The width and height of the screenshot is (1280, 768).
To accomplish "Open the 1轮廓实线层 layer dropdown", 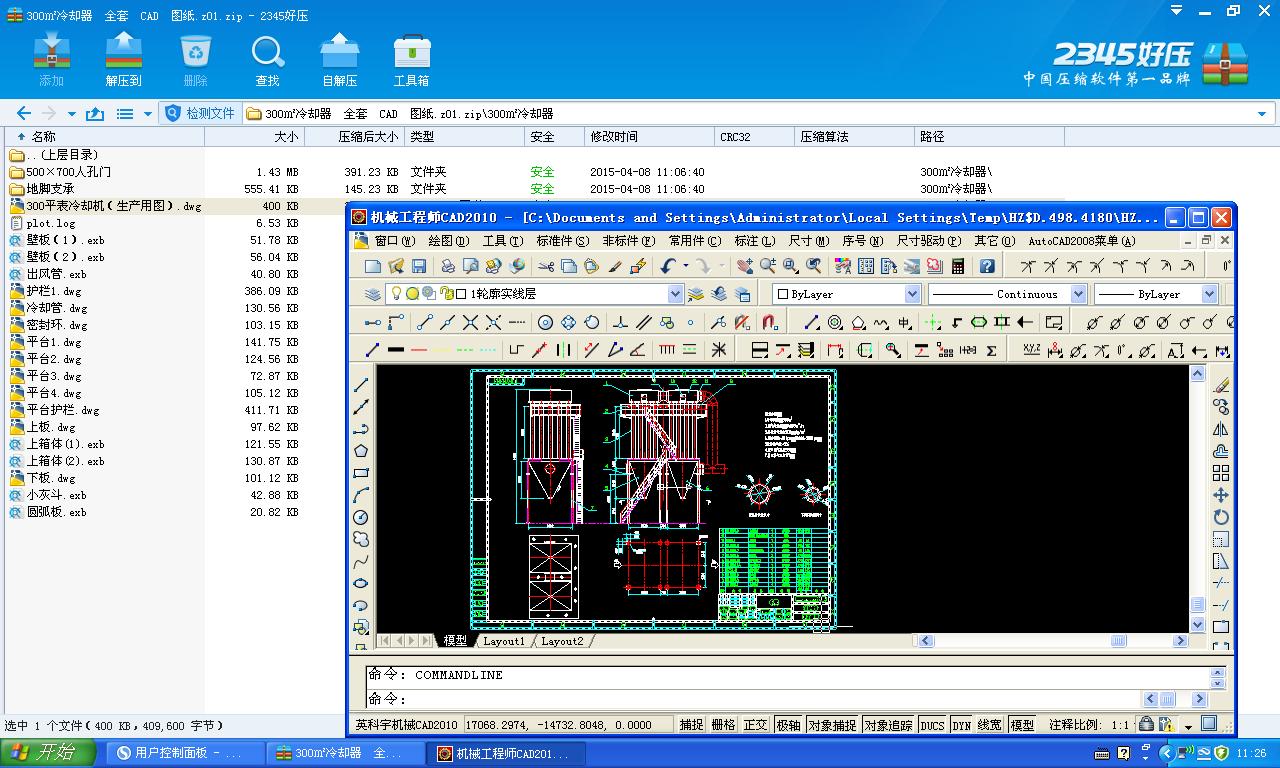I will tap(676, 293).
